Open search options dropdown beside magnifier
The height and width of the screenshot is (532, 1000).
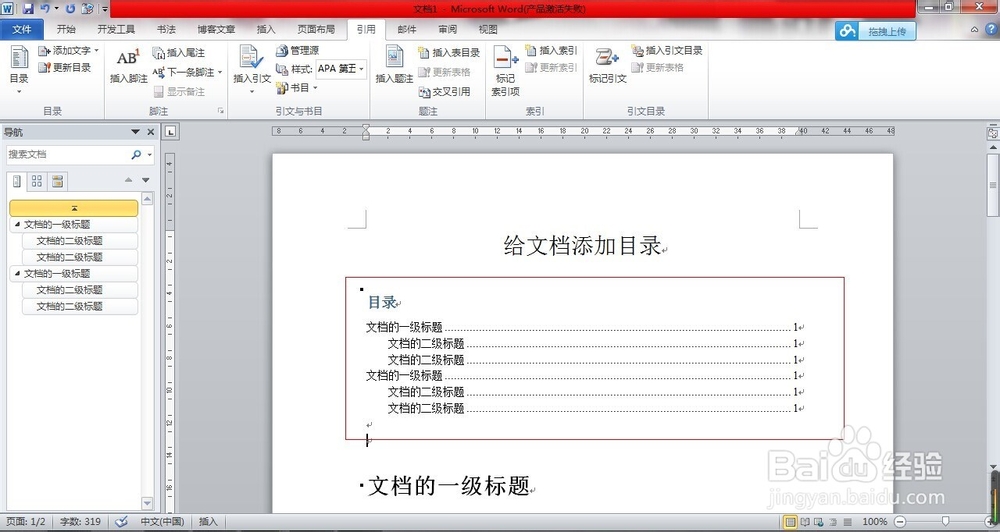tap(149, 154)
